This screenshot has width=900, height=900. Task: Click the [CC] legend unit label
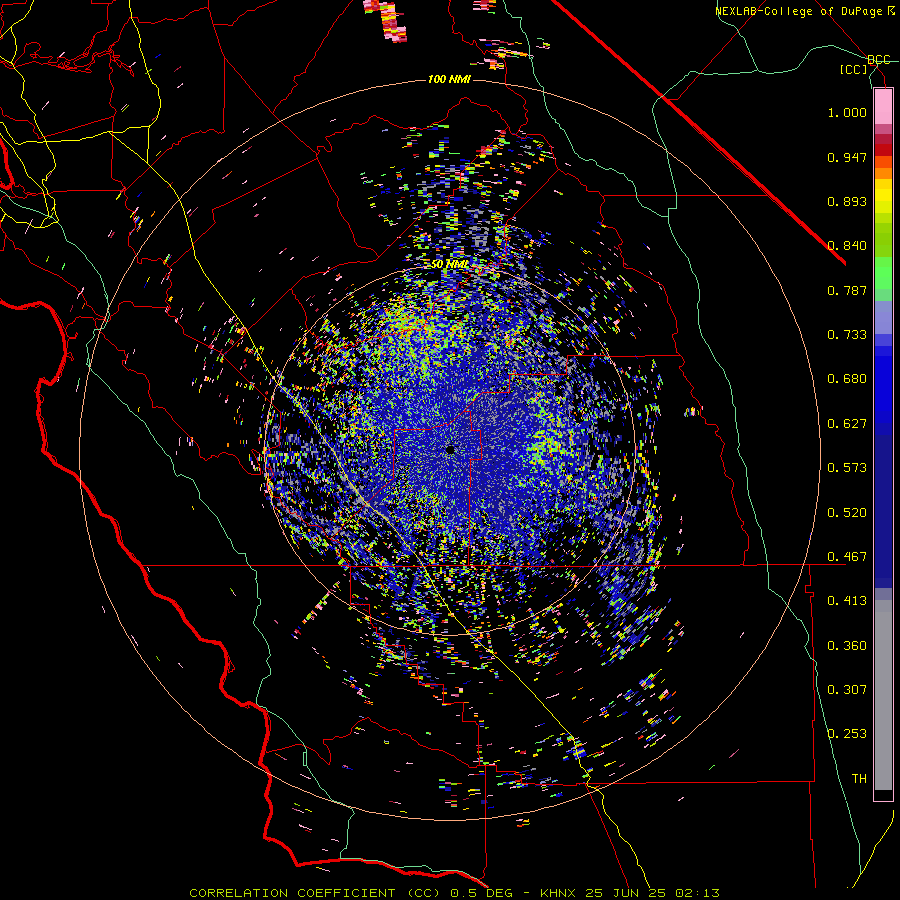pos(854,69)
